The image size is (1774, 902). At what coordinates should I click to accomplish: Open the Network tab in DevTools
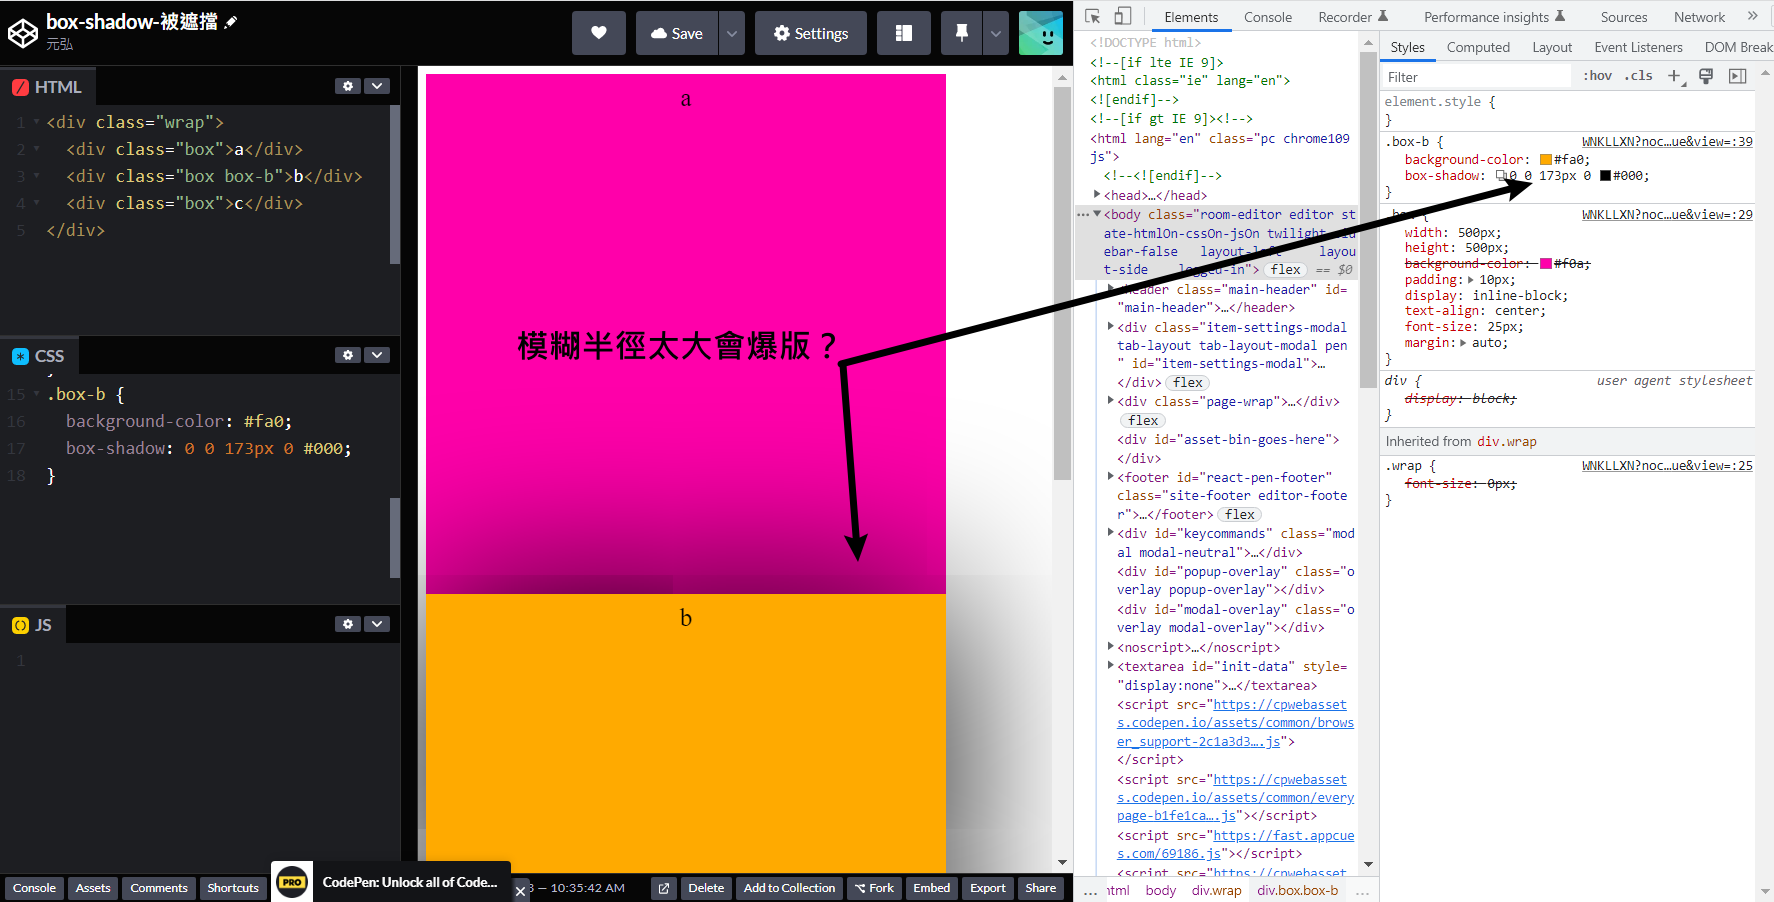[1699, 17]
